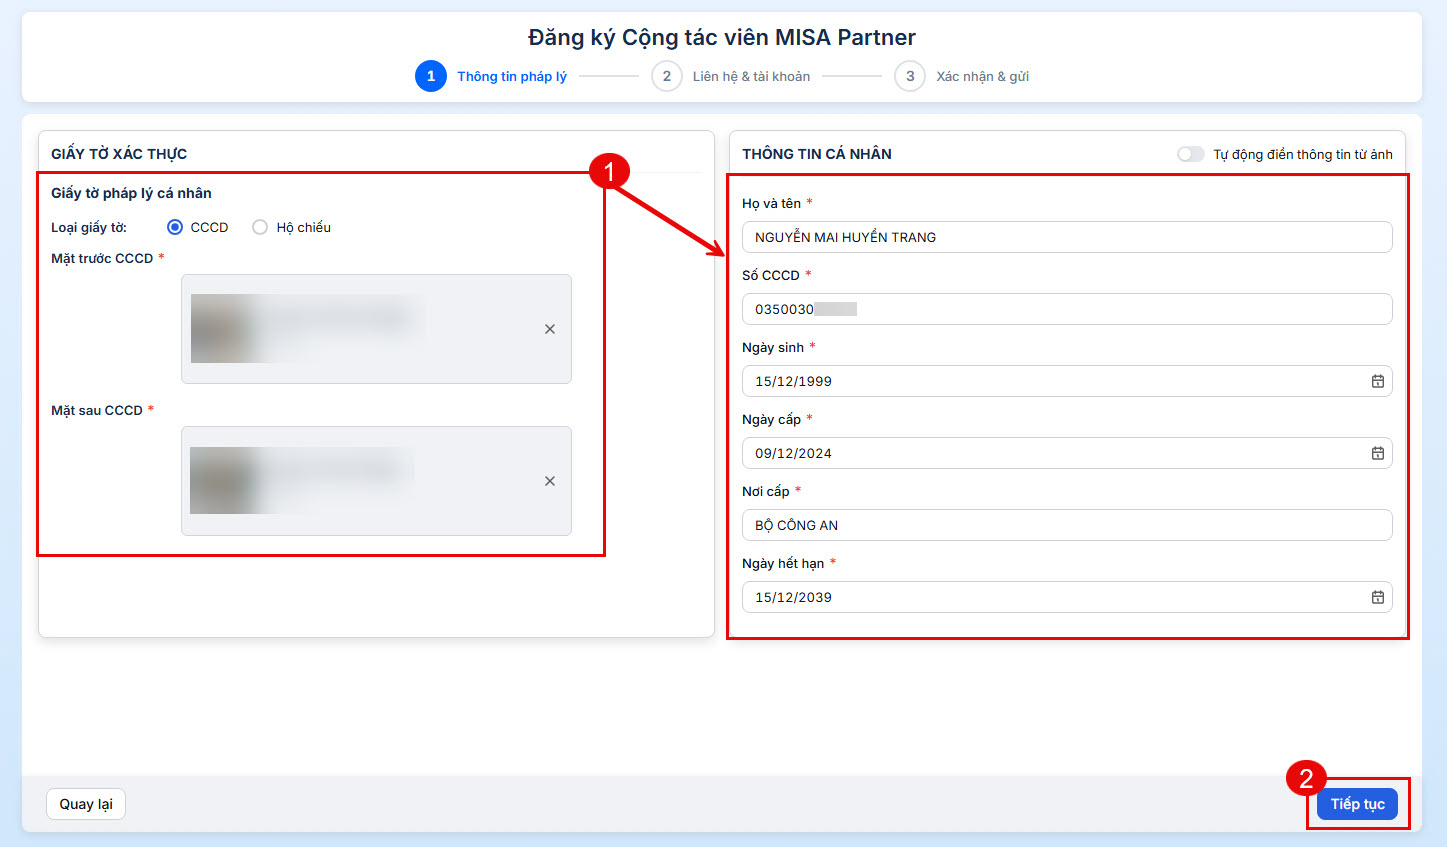
Task: Click the THÔNG TIN CÁ NHÂN heading
Action: [817, 154]
